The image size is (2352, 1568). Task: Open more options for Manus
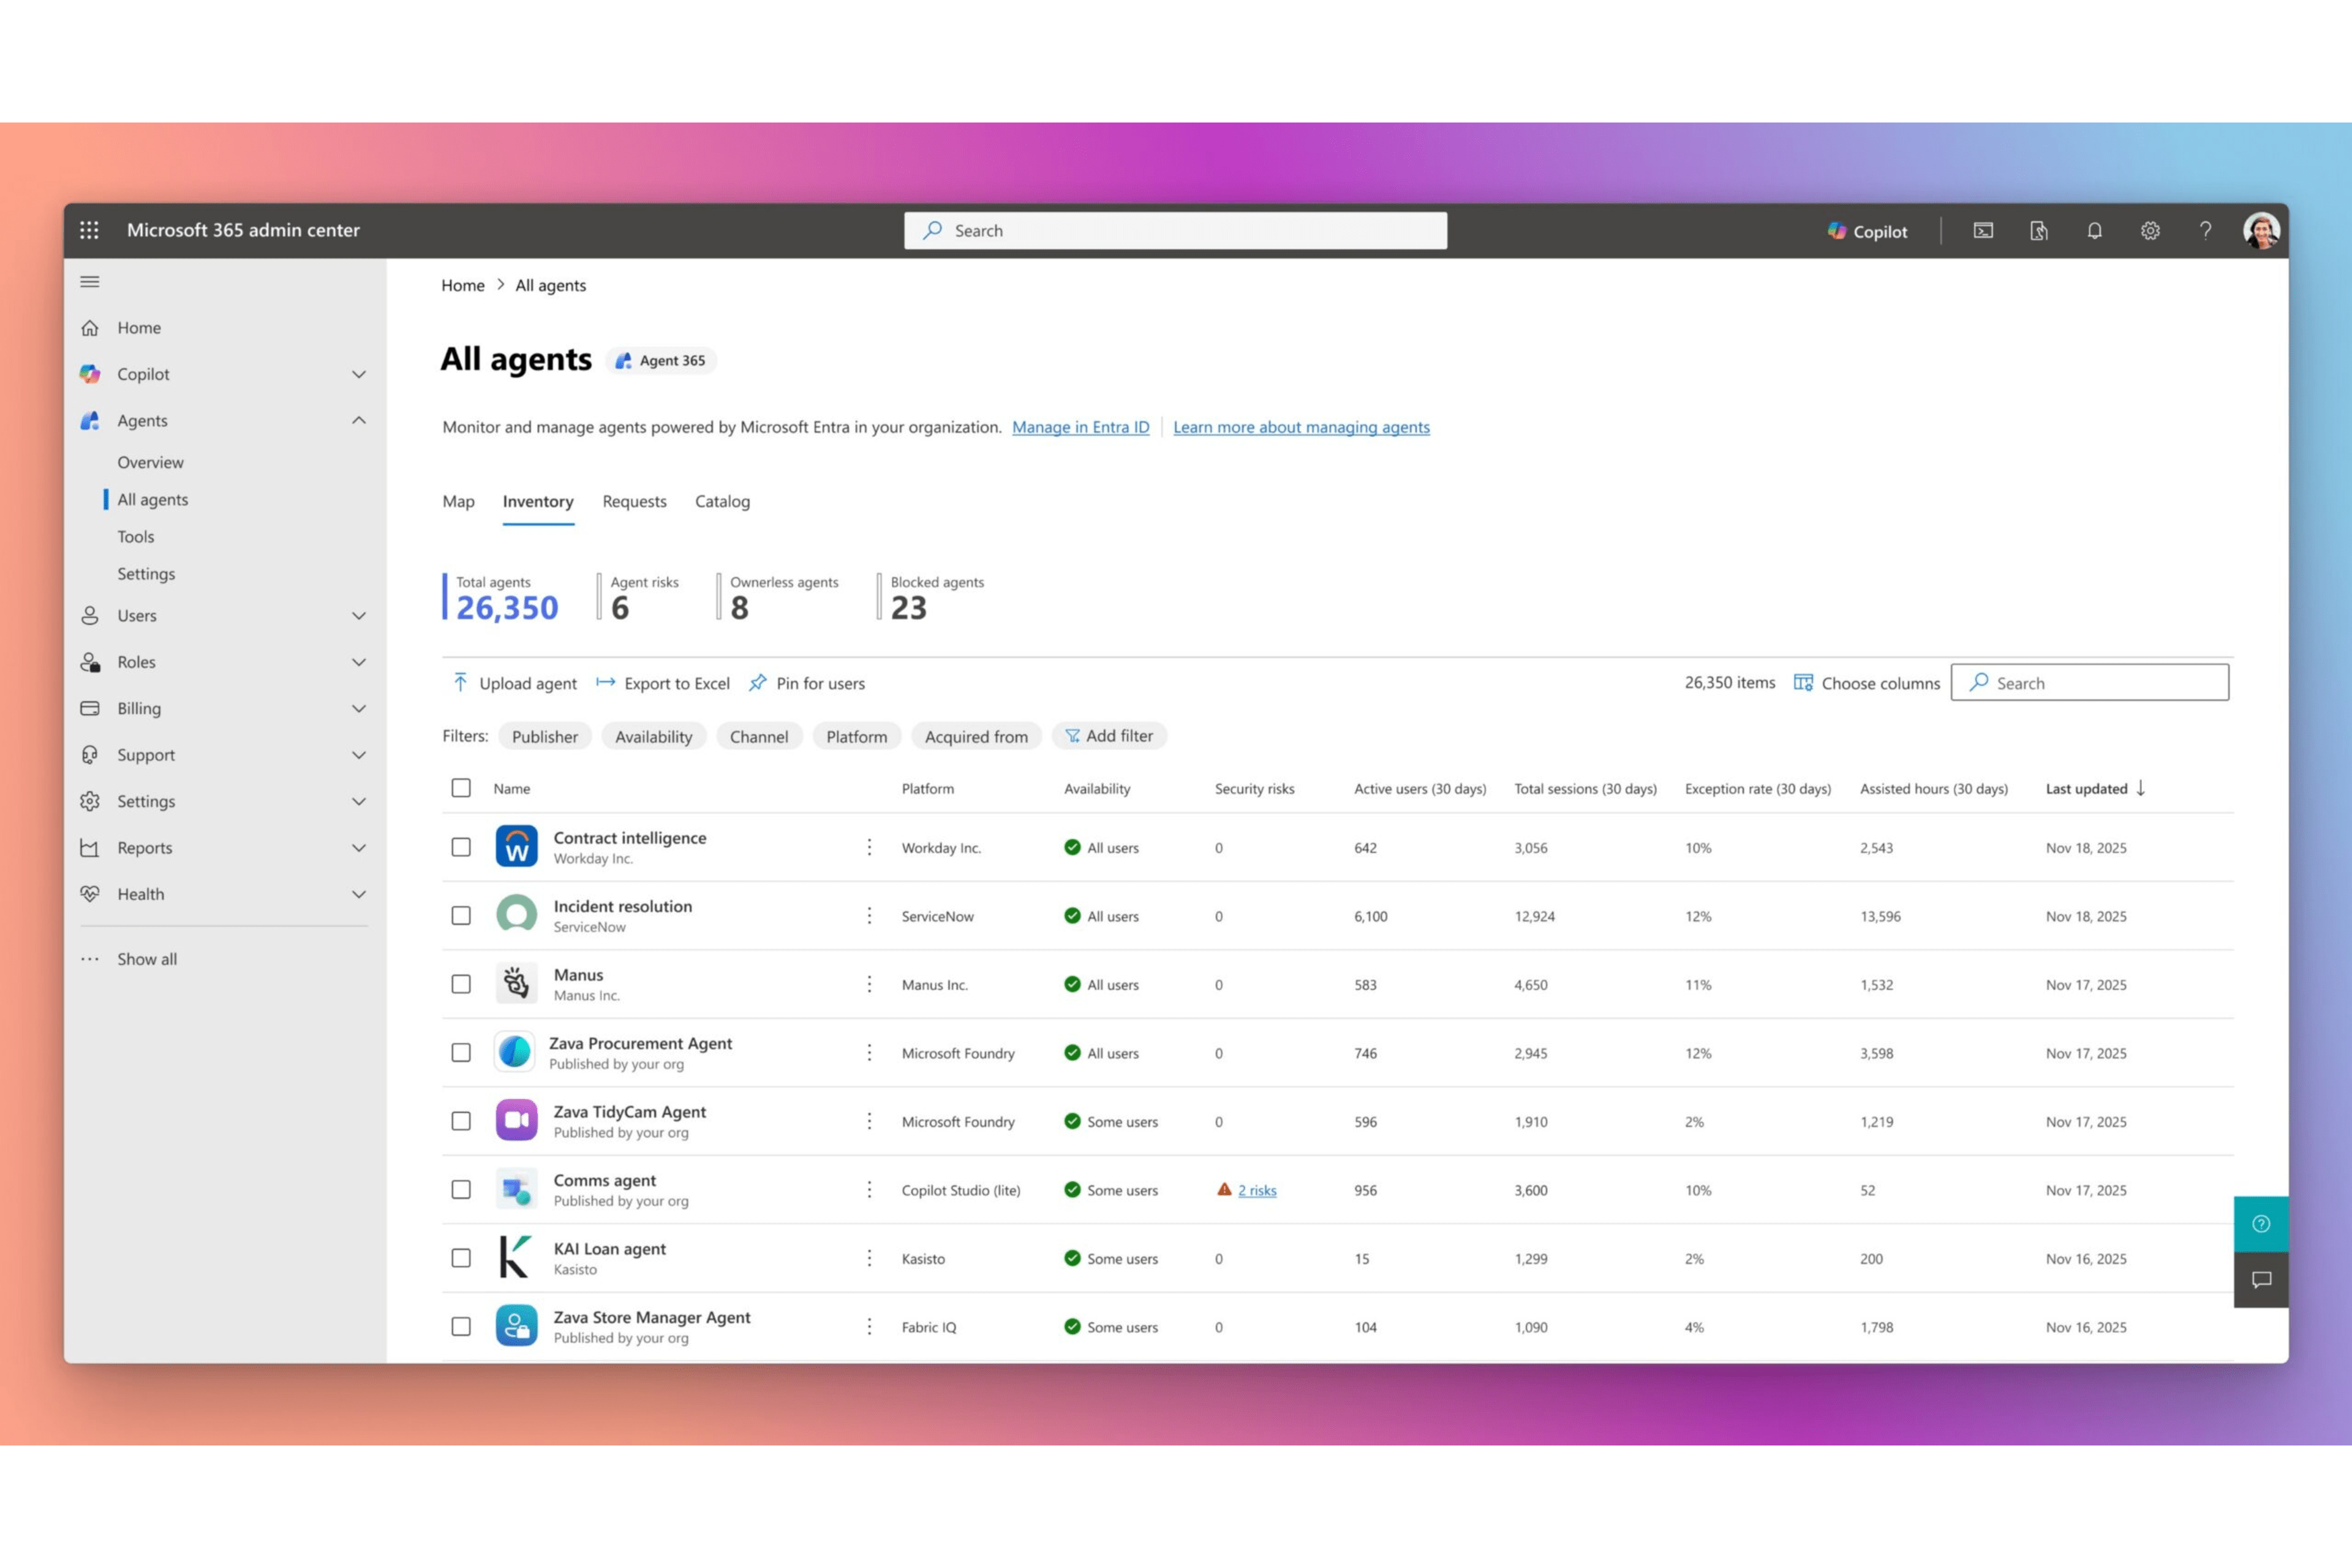click(869, 984)
